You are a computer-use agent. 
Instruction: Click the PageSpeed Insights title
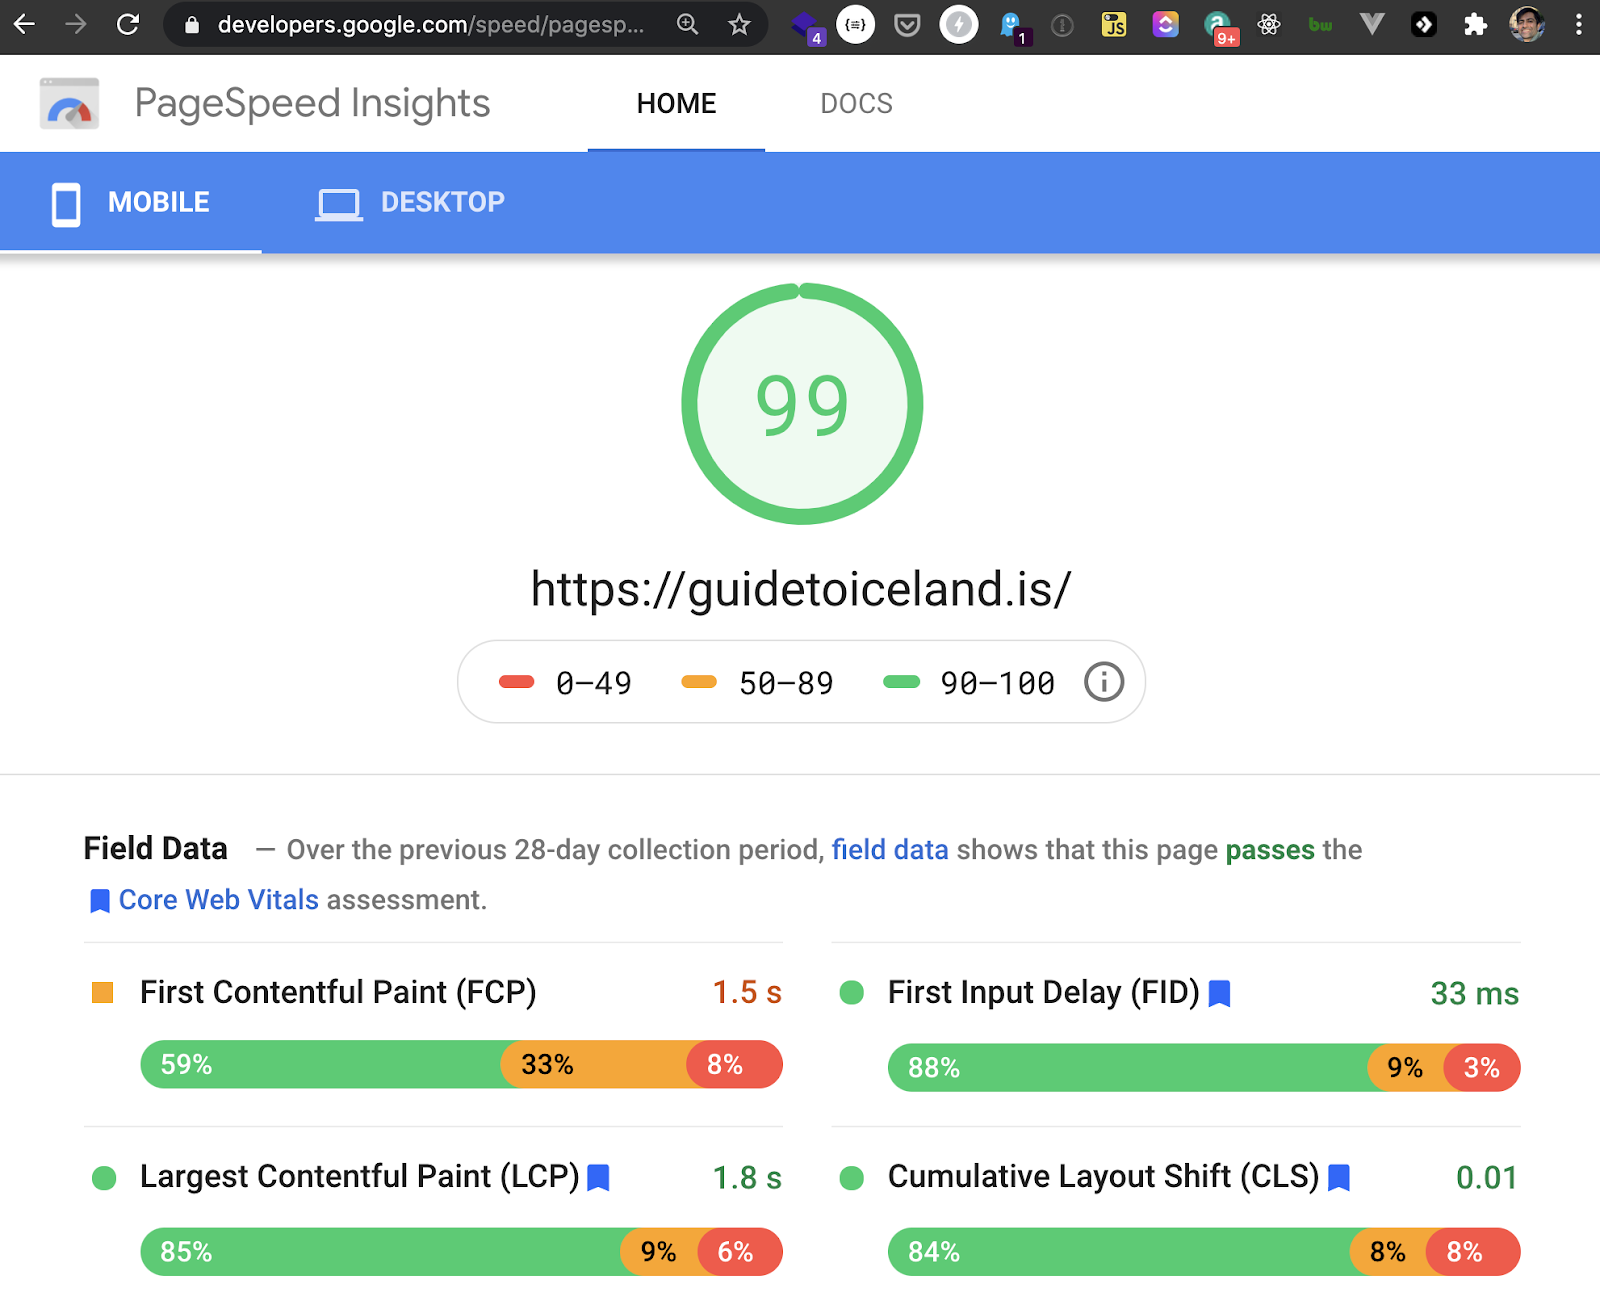coord(312,103)
